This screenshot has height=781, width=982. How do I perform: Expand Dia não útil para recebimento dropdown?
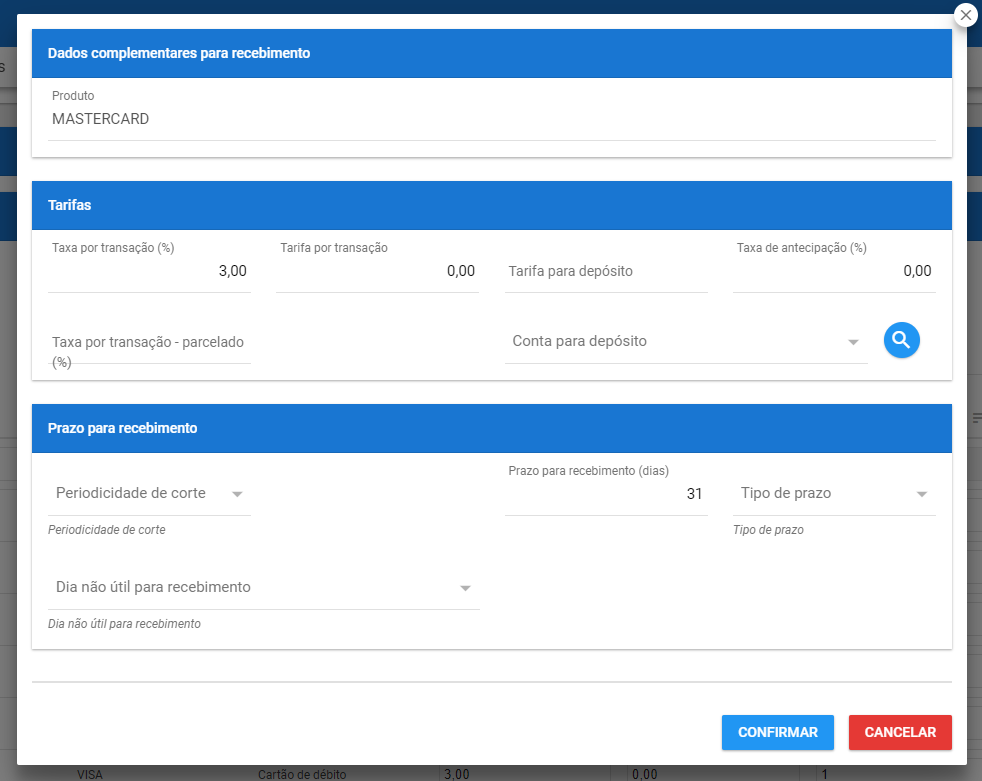pos(263,588)
